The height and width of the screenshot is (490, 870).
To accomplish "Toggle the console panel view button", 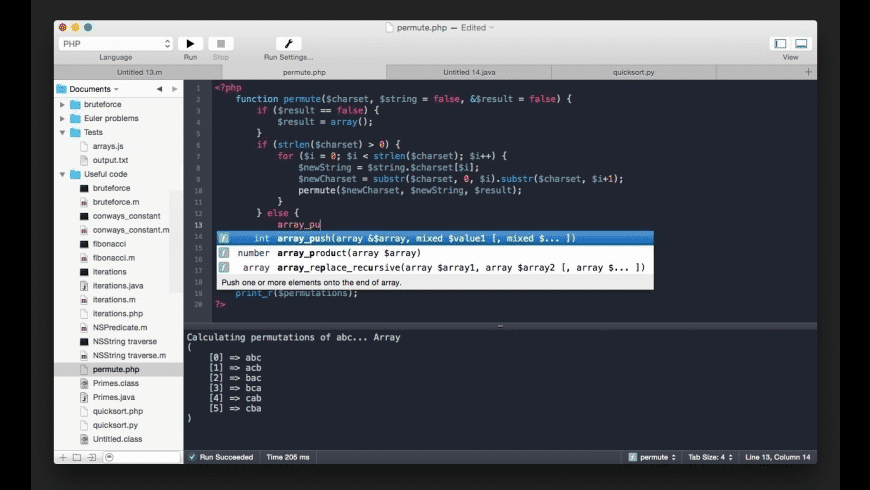I will (x=801, y=44).
